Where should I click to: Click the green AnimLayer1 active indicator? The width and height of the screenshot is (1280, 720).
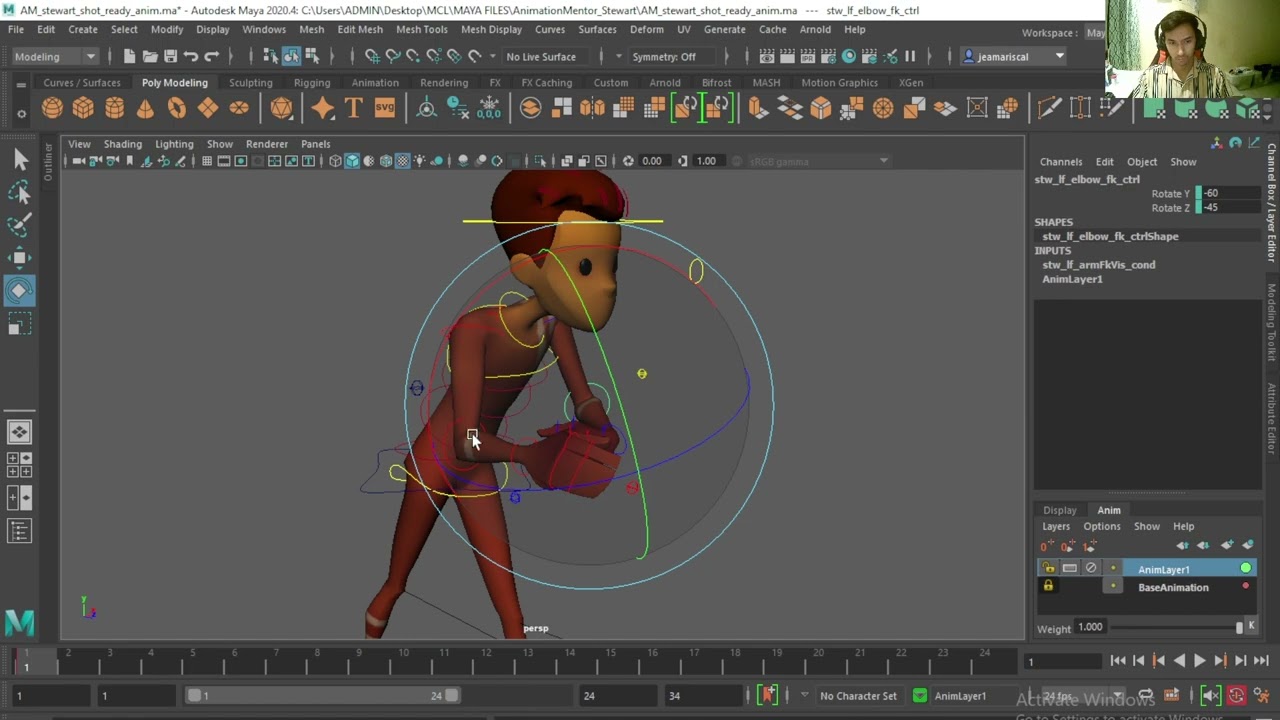(x=1246, y=568)
